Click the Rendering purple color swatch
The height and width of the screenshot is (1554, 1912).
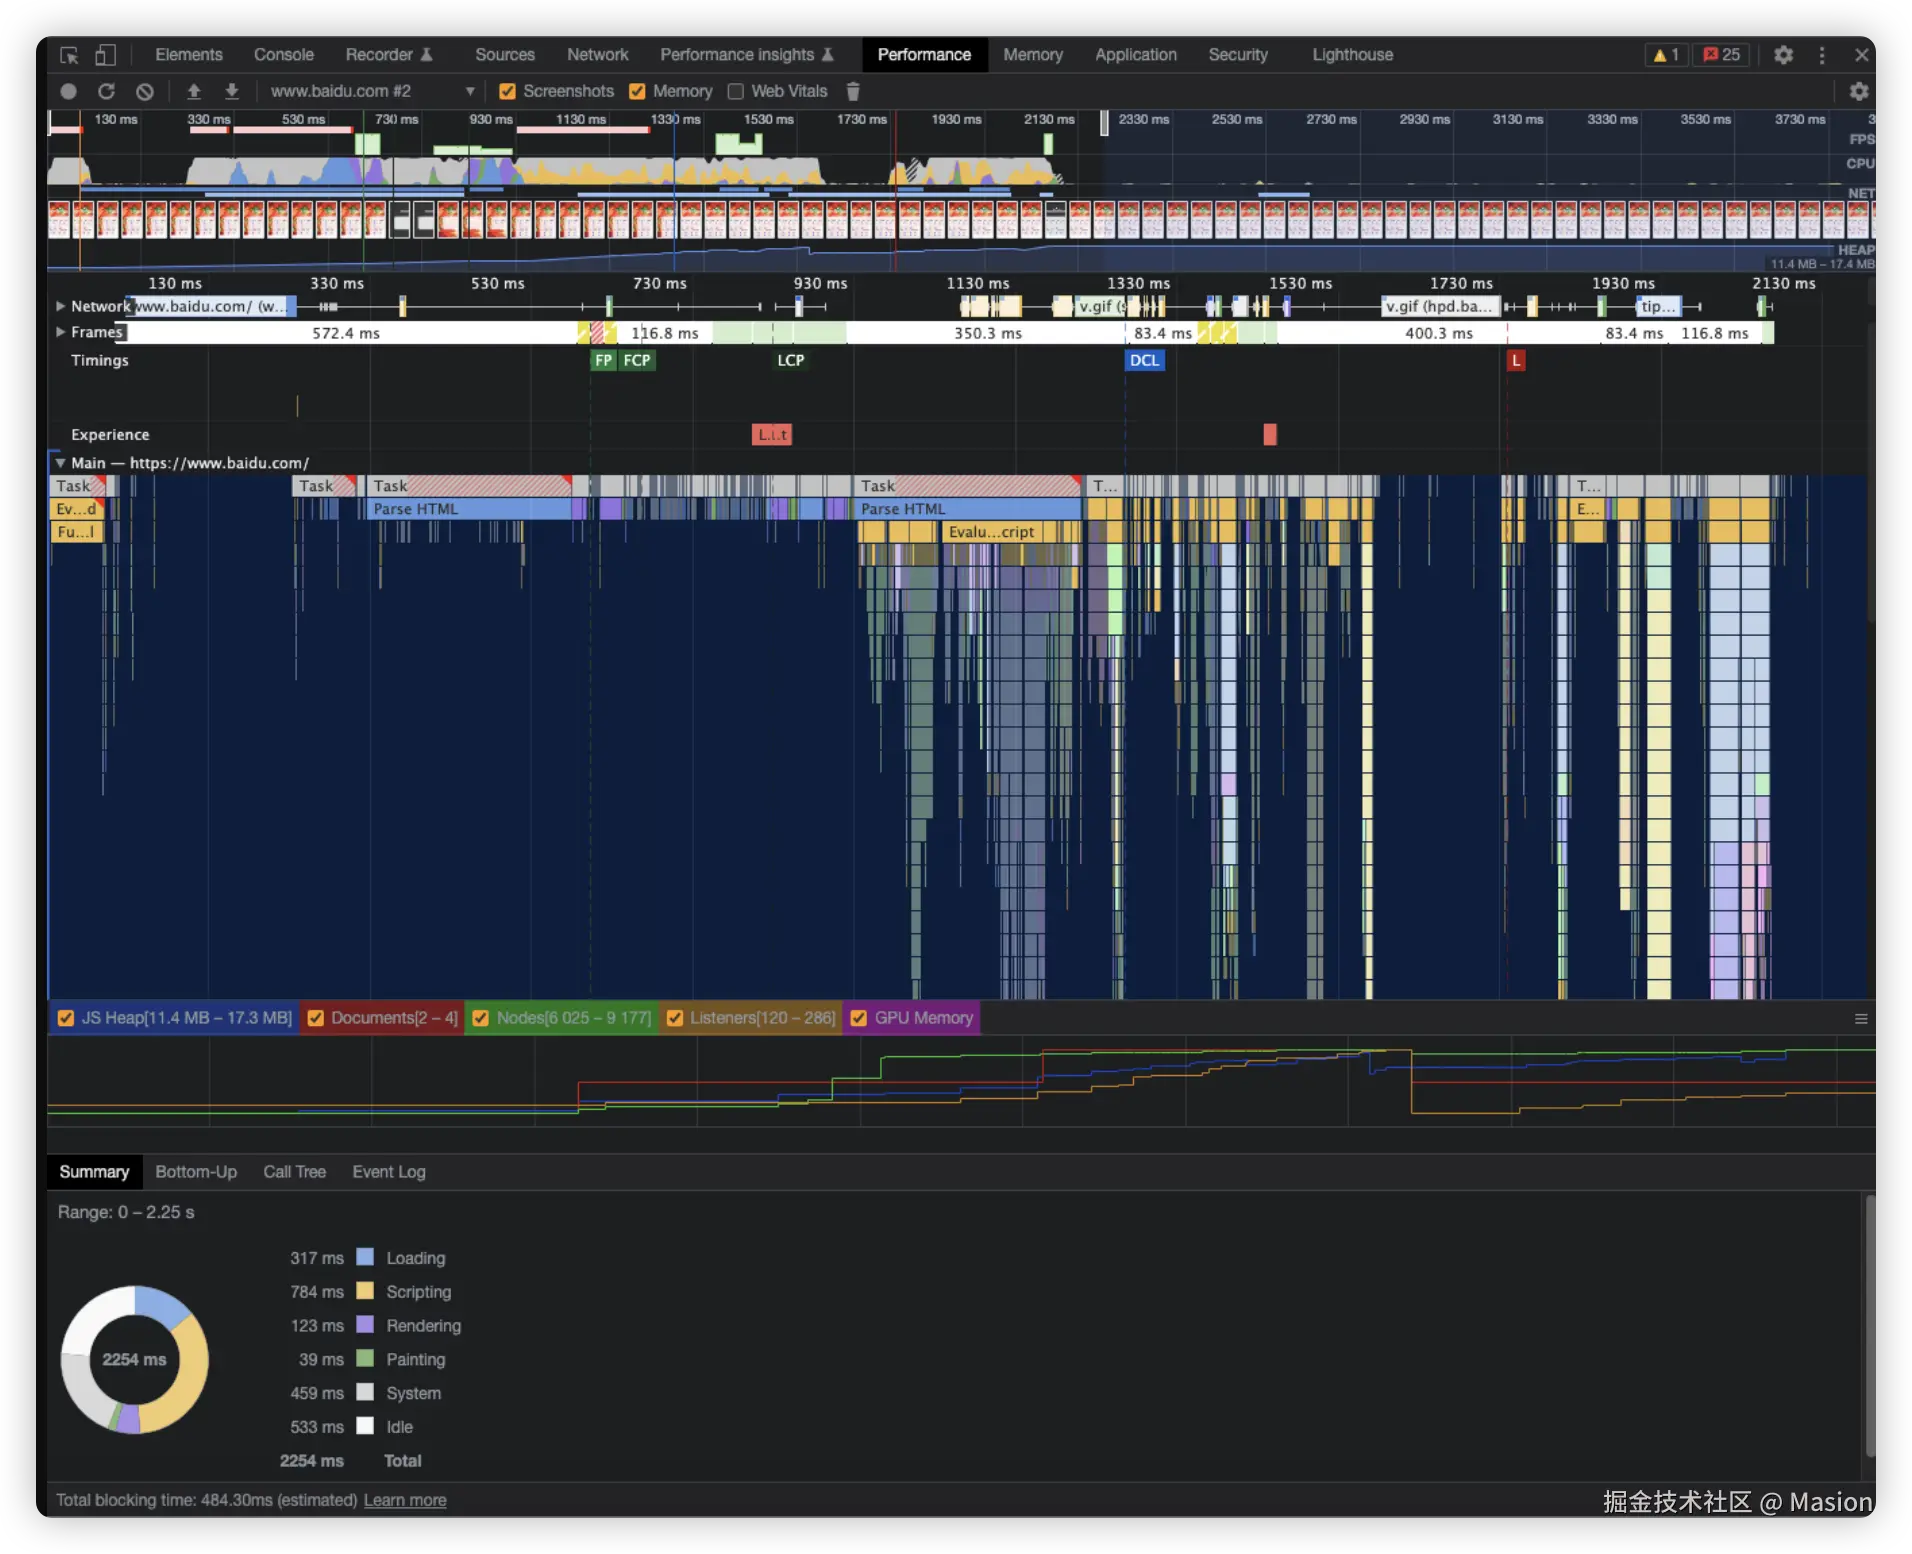click(x=365, y=1325)
